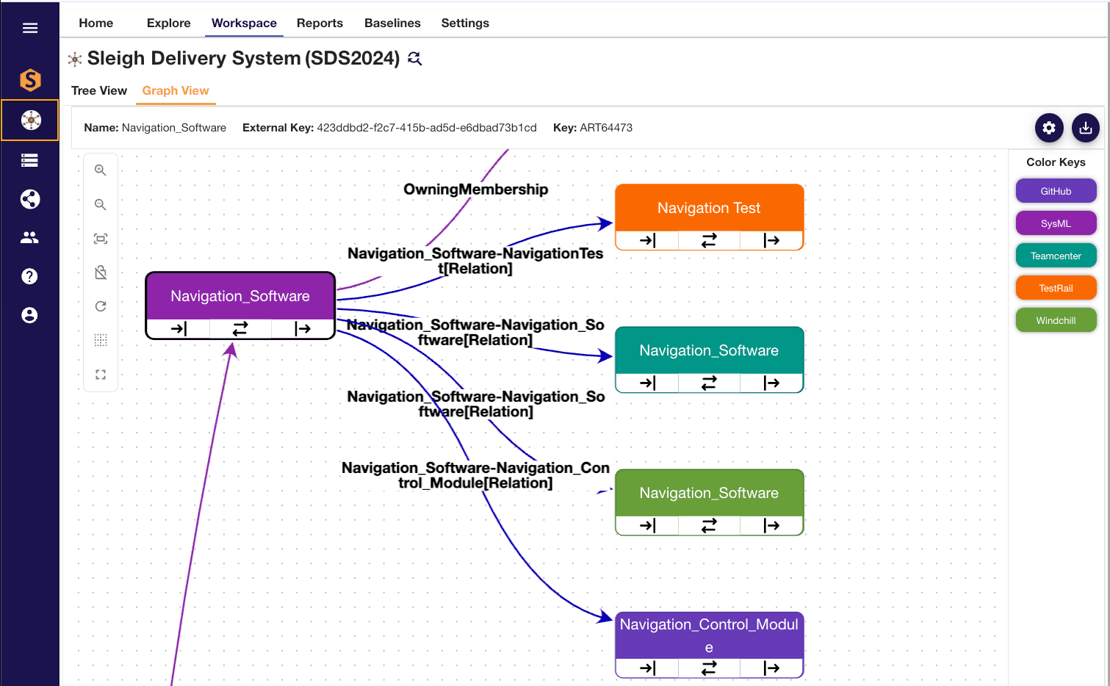Select the Navigation_Control_Module node
Image resolution: width=1110 pixels, height=686 pixels.
point(709,635)
